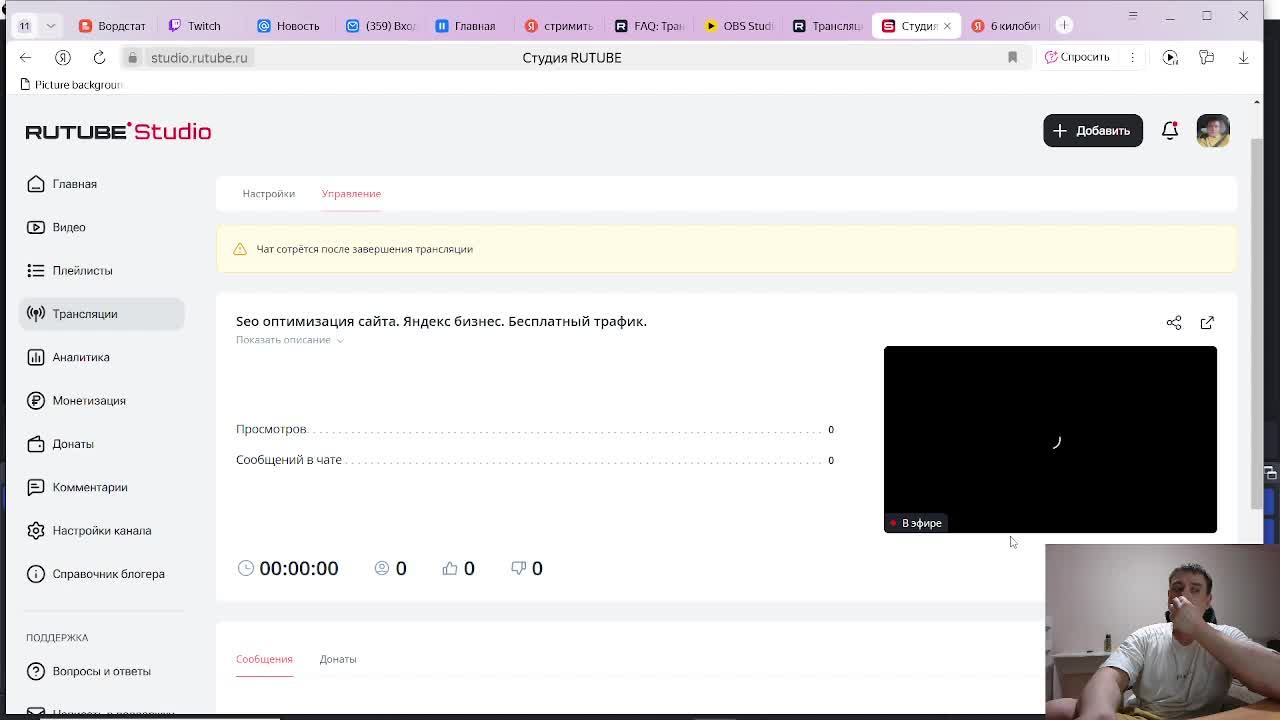Switch to the FAQ: Трансляции browser tab
1280x720 pixels.
[650, 25]
